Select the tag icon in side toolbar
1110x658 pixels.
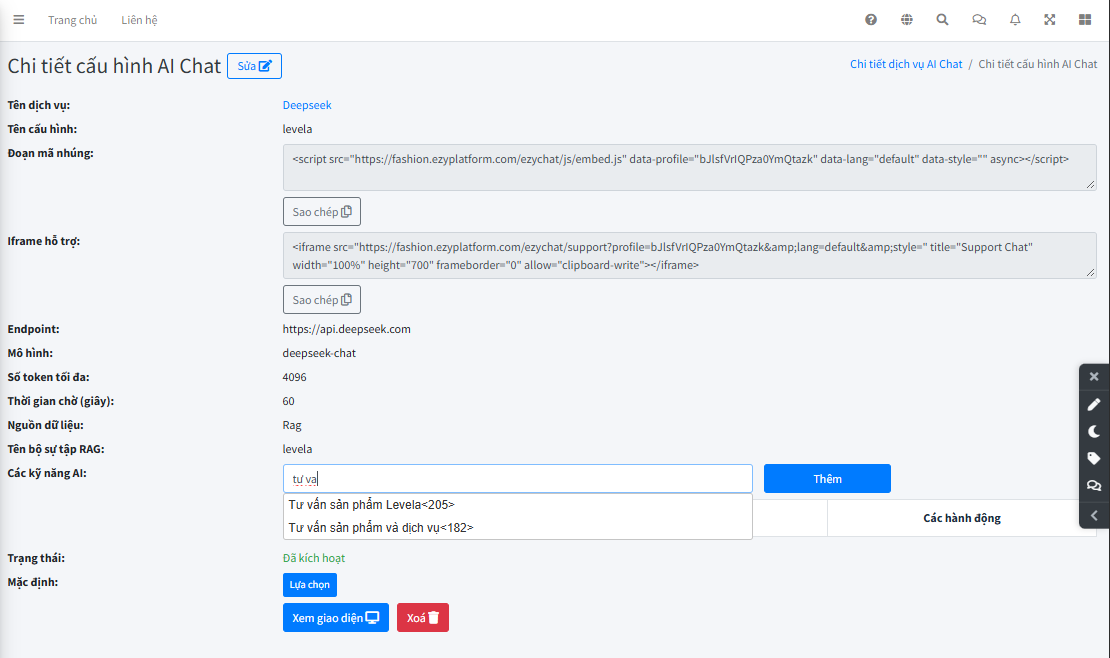tap(1094, 458)
